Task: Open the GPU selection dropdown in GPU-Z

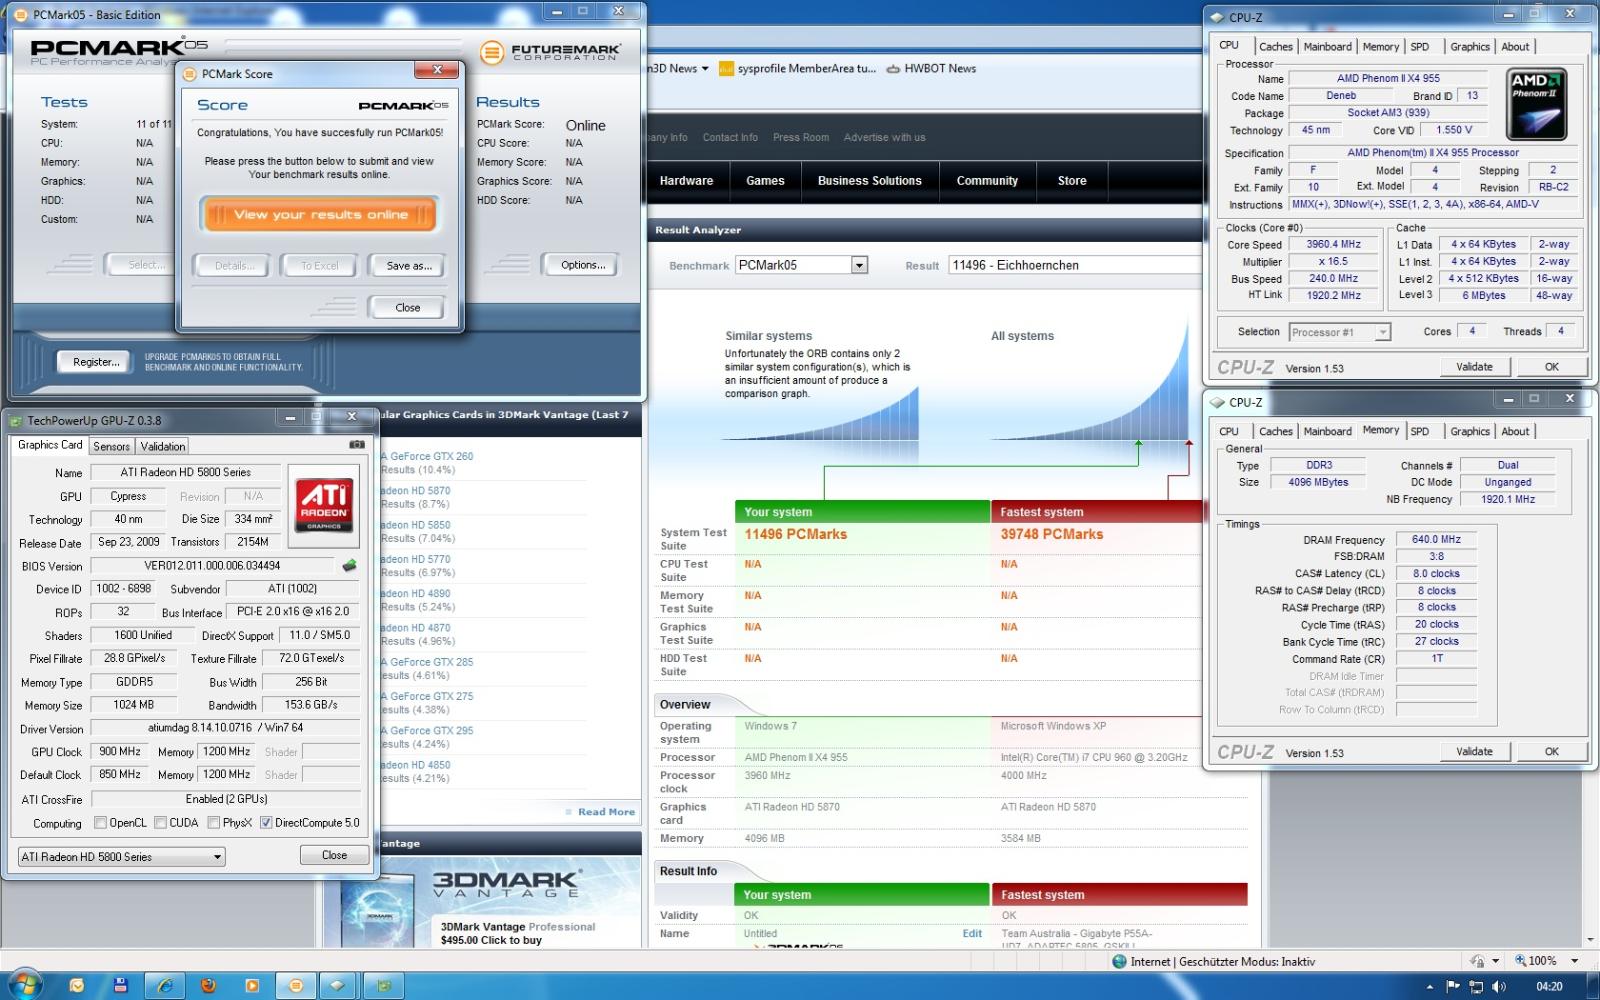Action: pyautogui.click(x=121, y=857)
